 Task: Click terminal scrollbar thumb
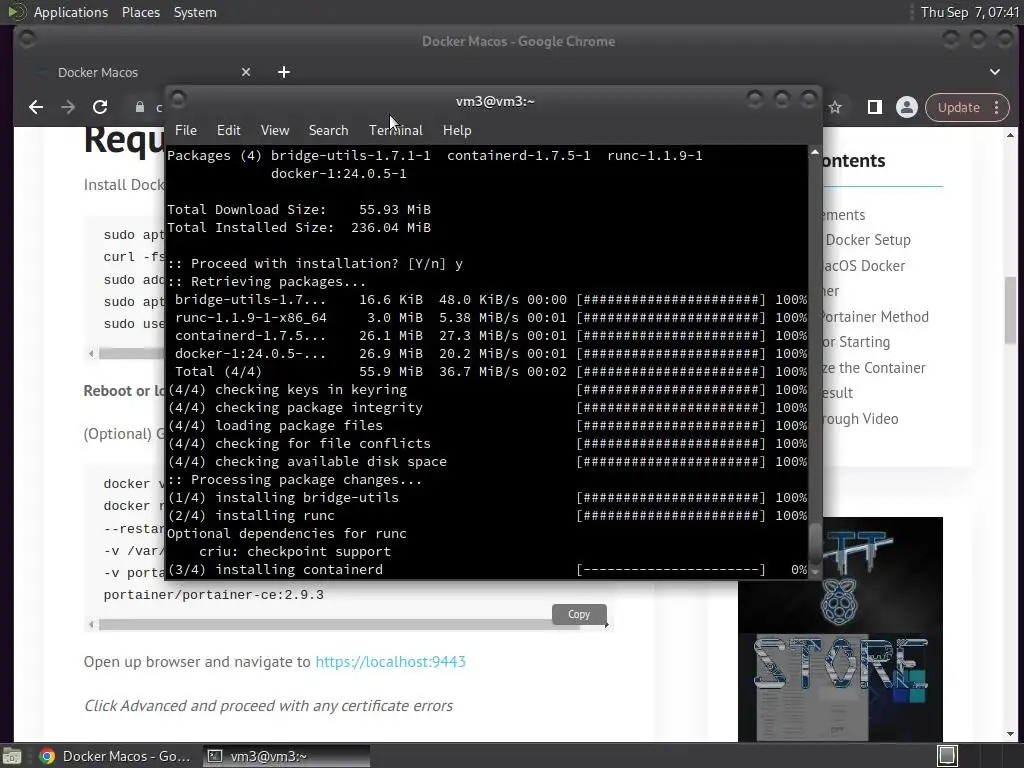click(814, 545)
